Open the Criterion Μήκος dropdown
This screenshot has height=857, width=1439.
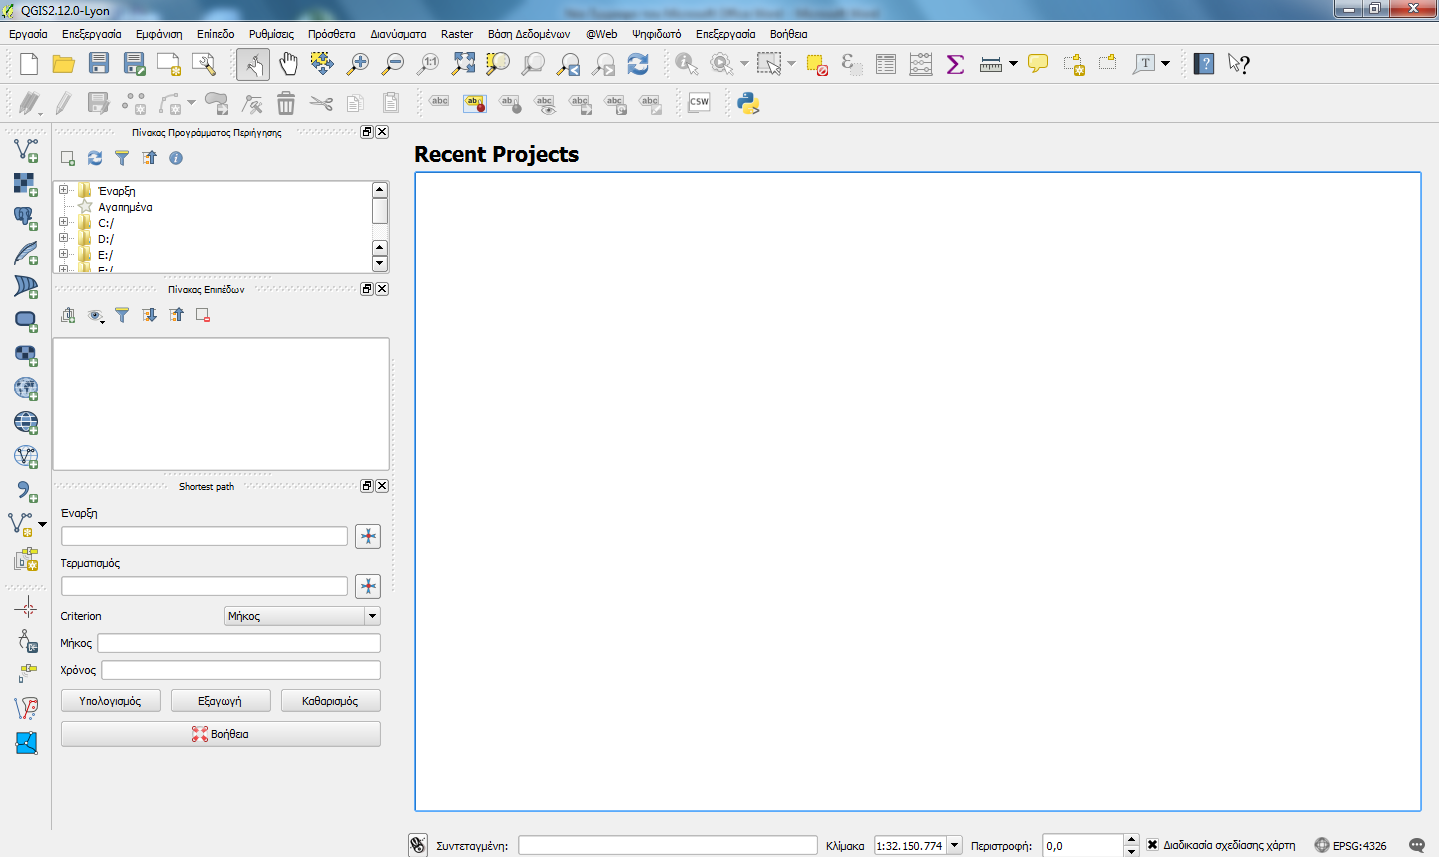302,616
